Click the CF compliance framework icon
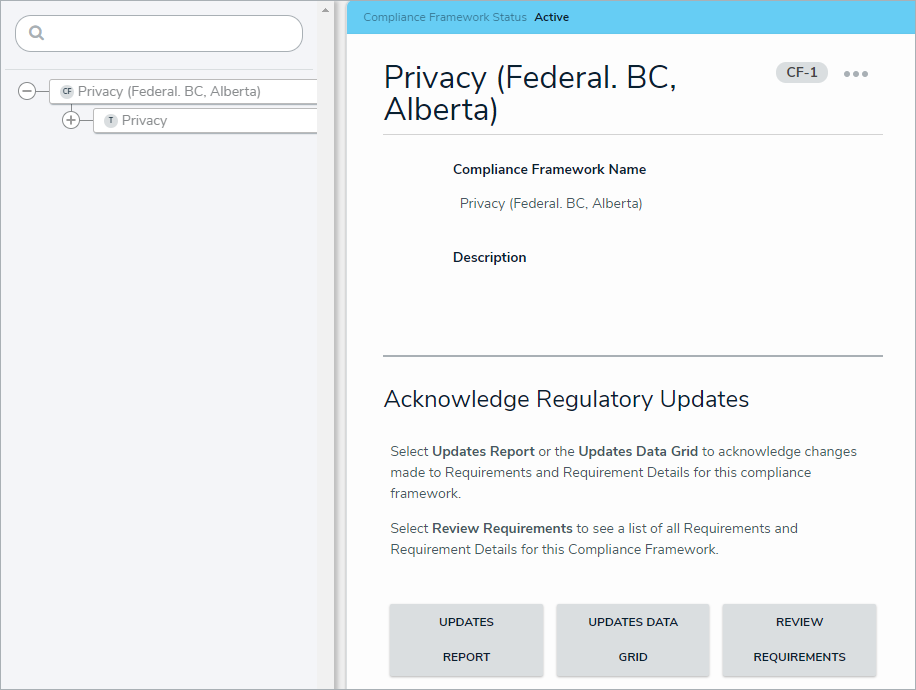The image size is (916, 690). tap(67, 91)
